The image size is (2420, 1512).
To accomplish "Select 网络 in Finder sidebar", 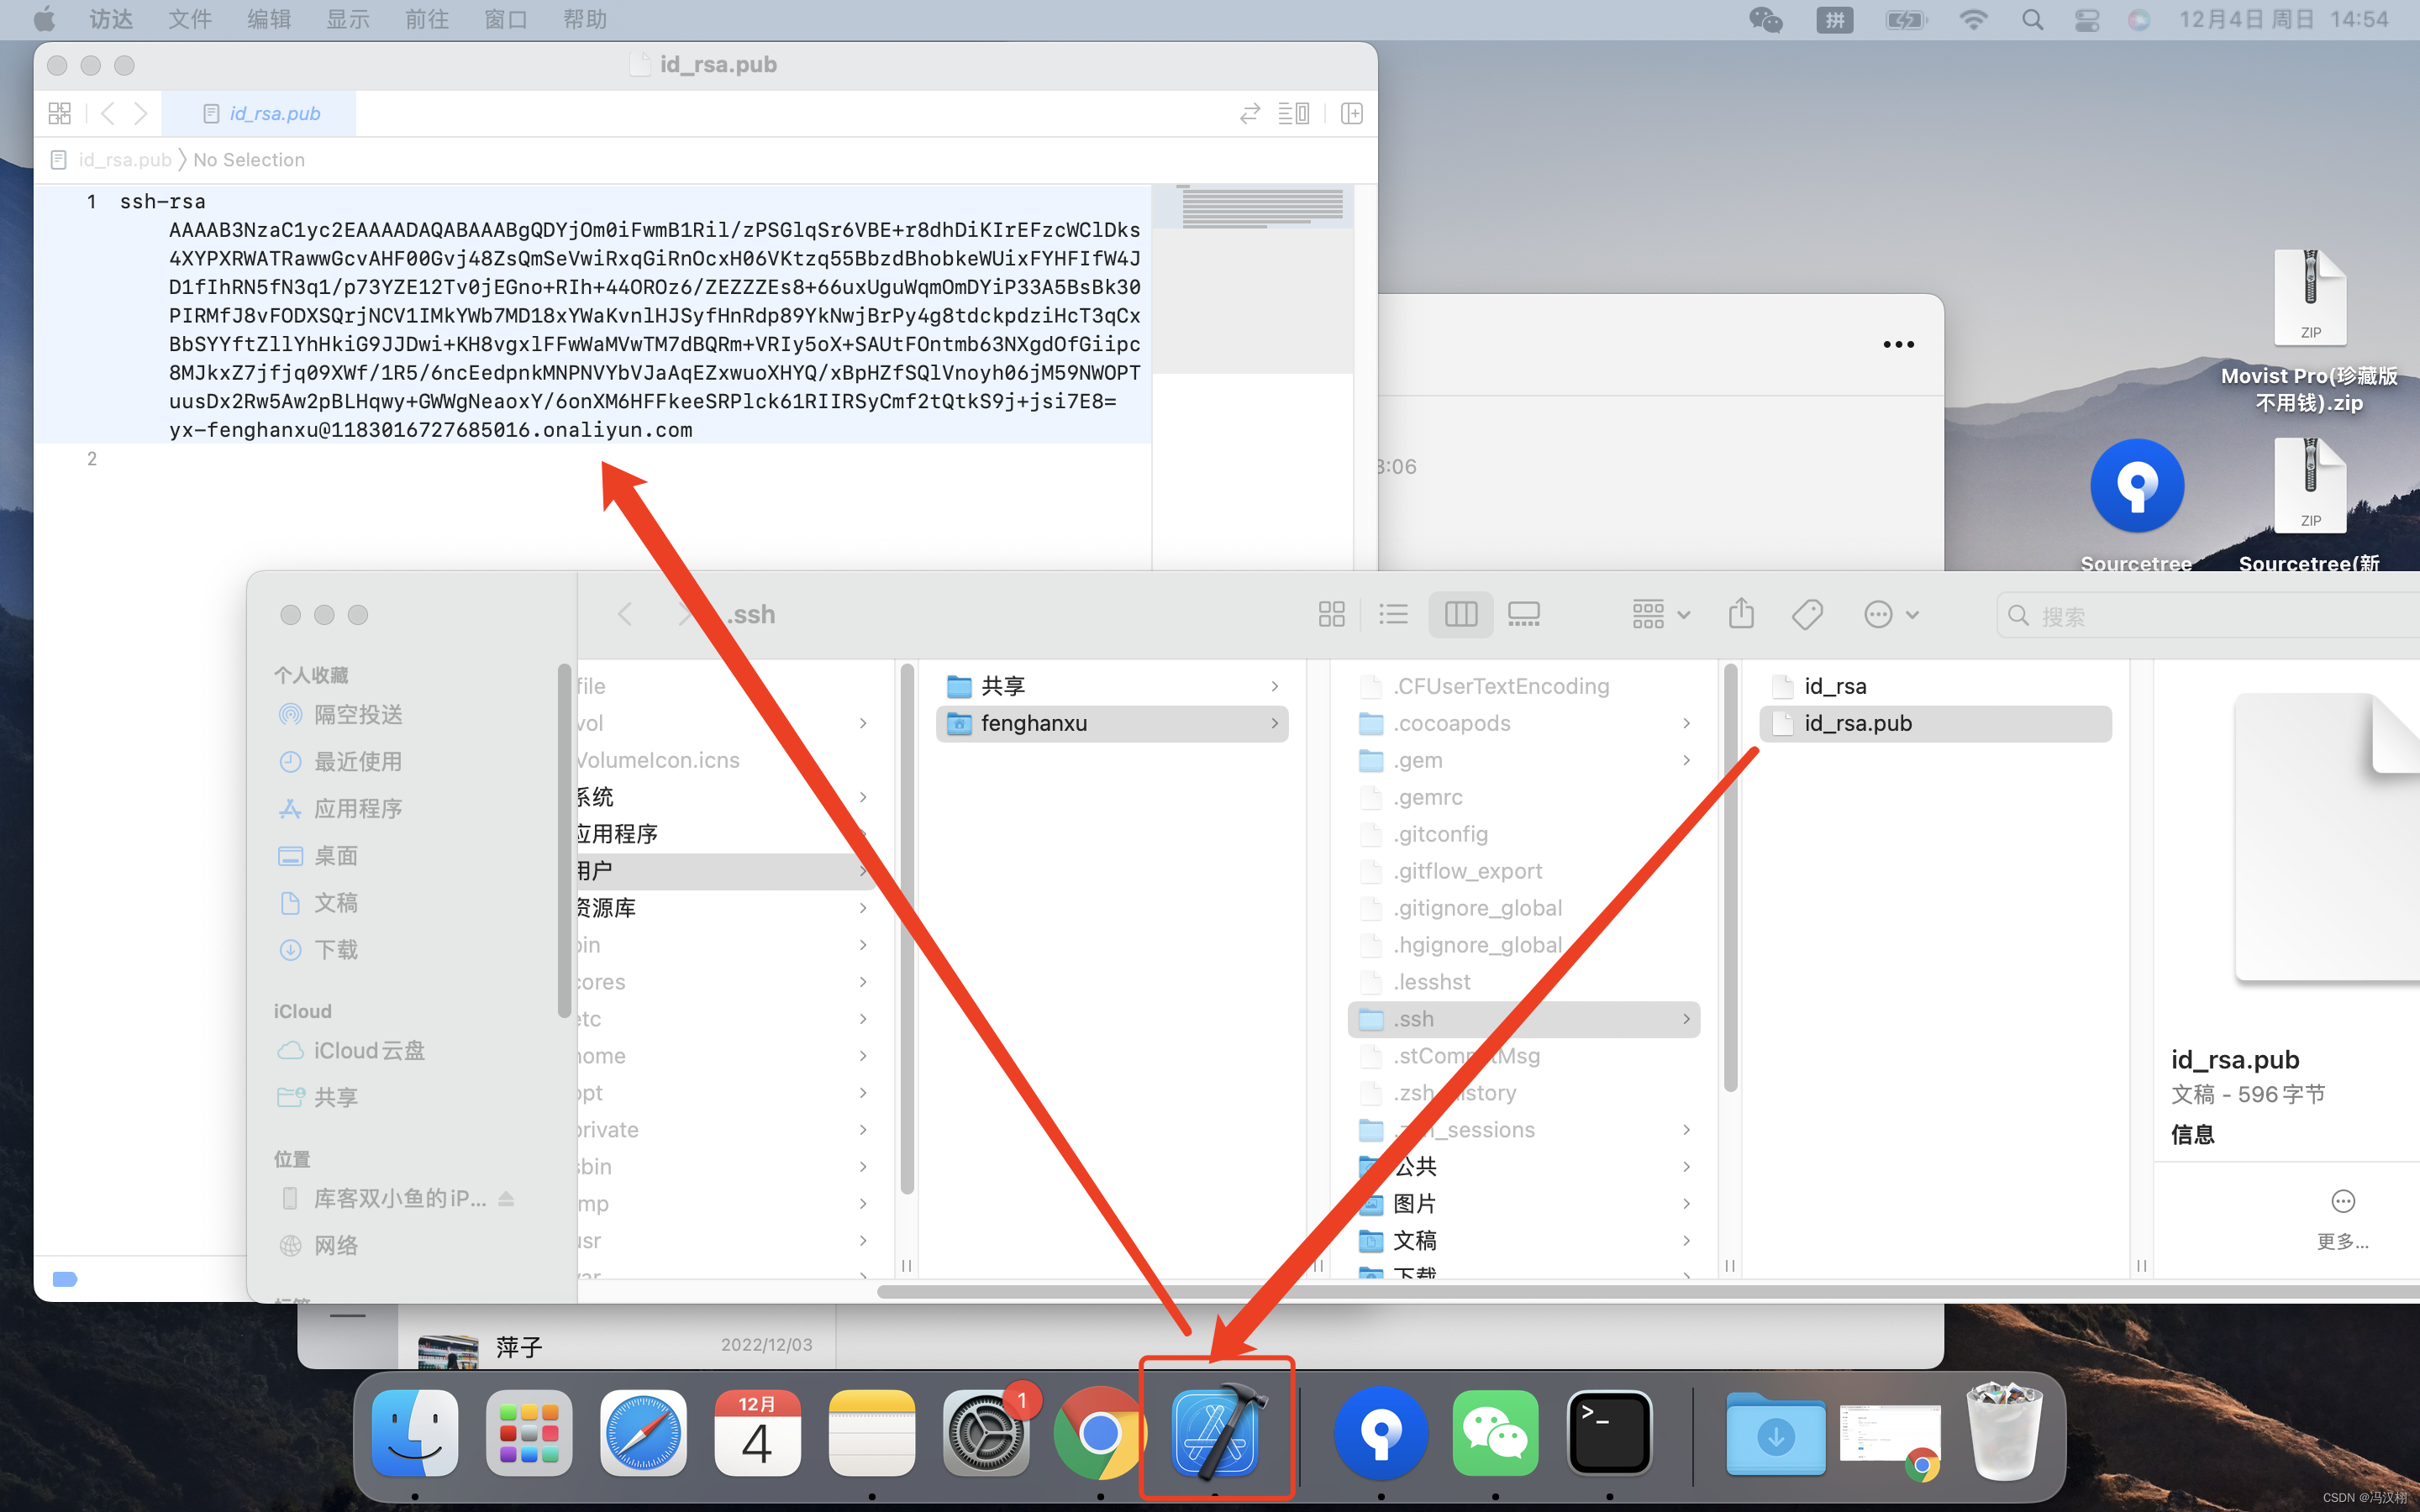I will (318, 1244).
